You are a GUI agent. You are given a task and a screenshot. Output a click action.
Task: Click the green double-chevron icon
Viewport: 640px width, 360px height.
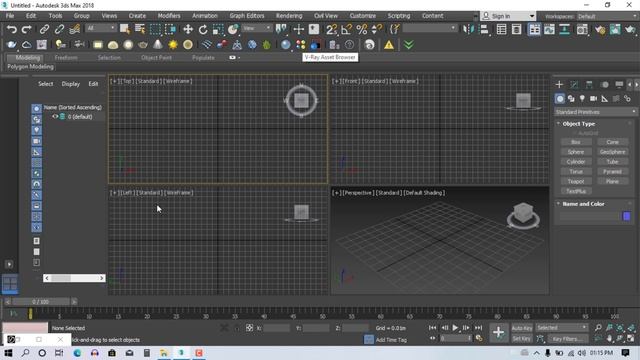click(409, 44)
